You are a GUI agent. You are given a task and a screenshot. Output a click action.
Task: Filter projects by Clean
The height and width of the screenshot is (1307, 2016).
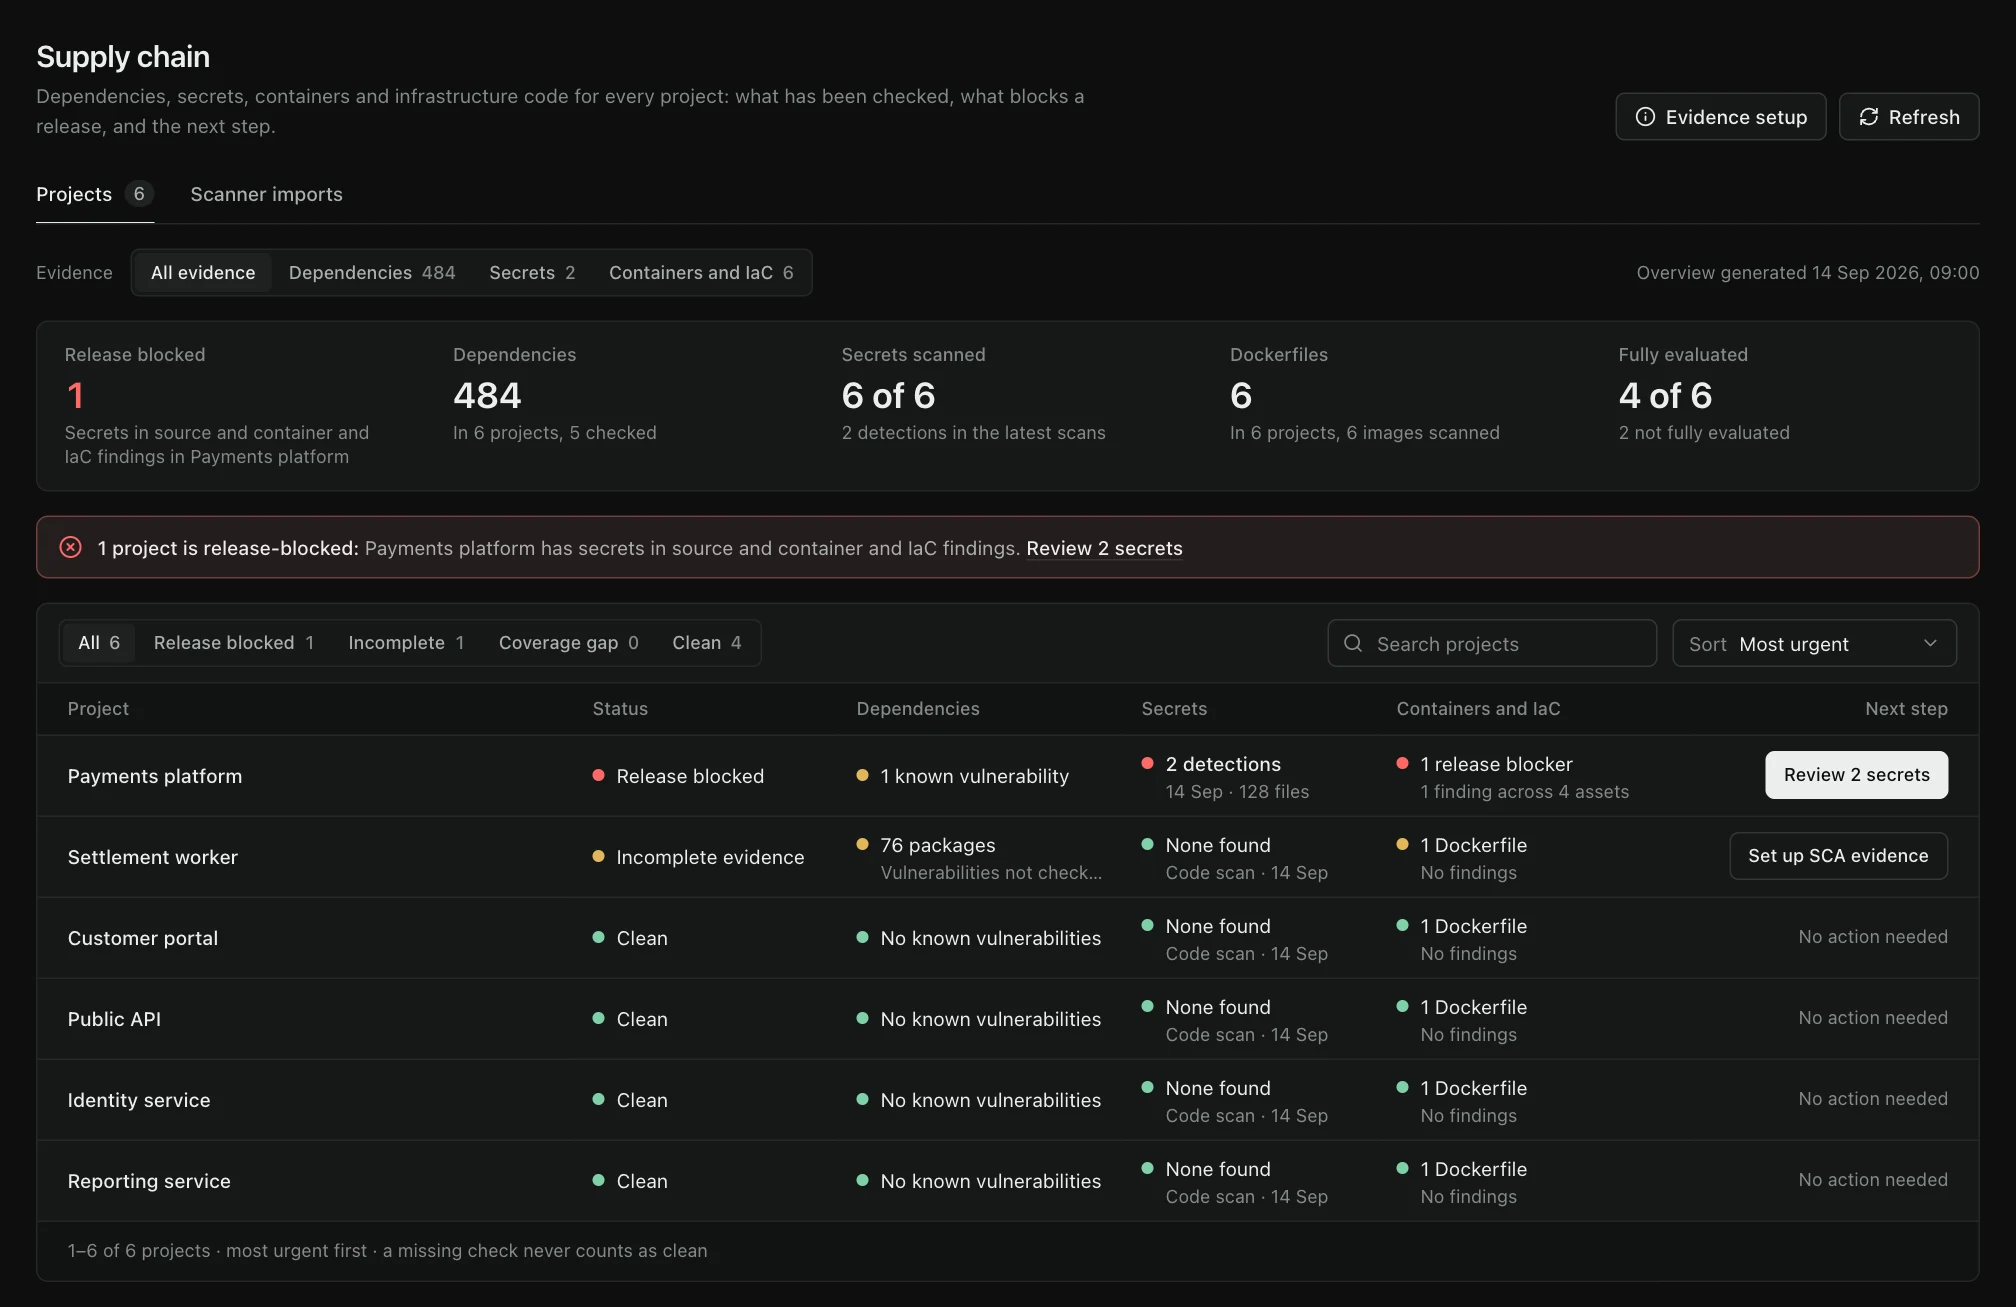[x=707, y=642]
